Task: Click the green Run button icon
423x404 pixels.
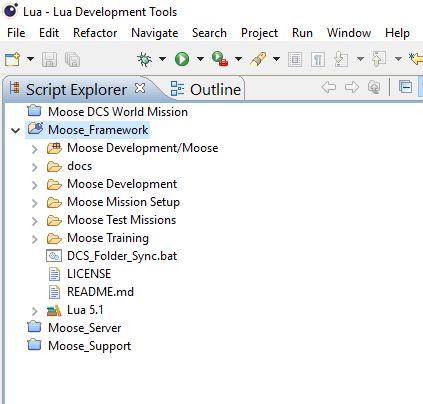Action: click(x=182, y=59)
